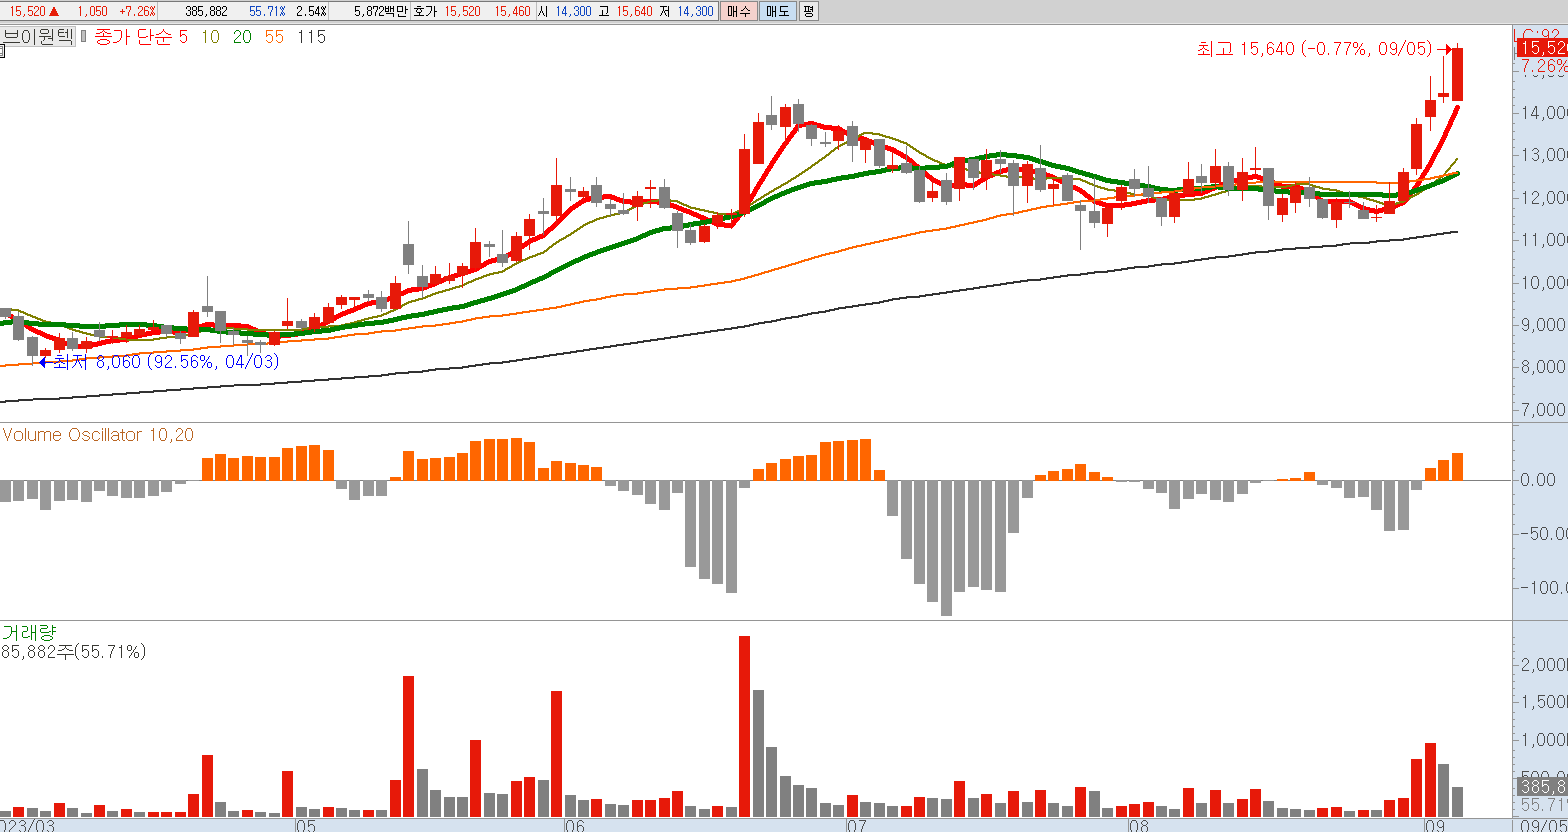Click the 12,000 price axis label
1568x832 pixels.
coord(1544,198)
